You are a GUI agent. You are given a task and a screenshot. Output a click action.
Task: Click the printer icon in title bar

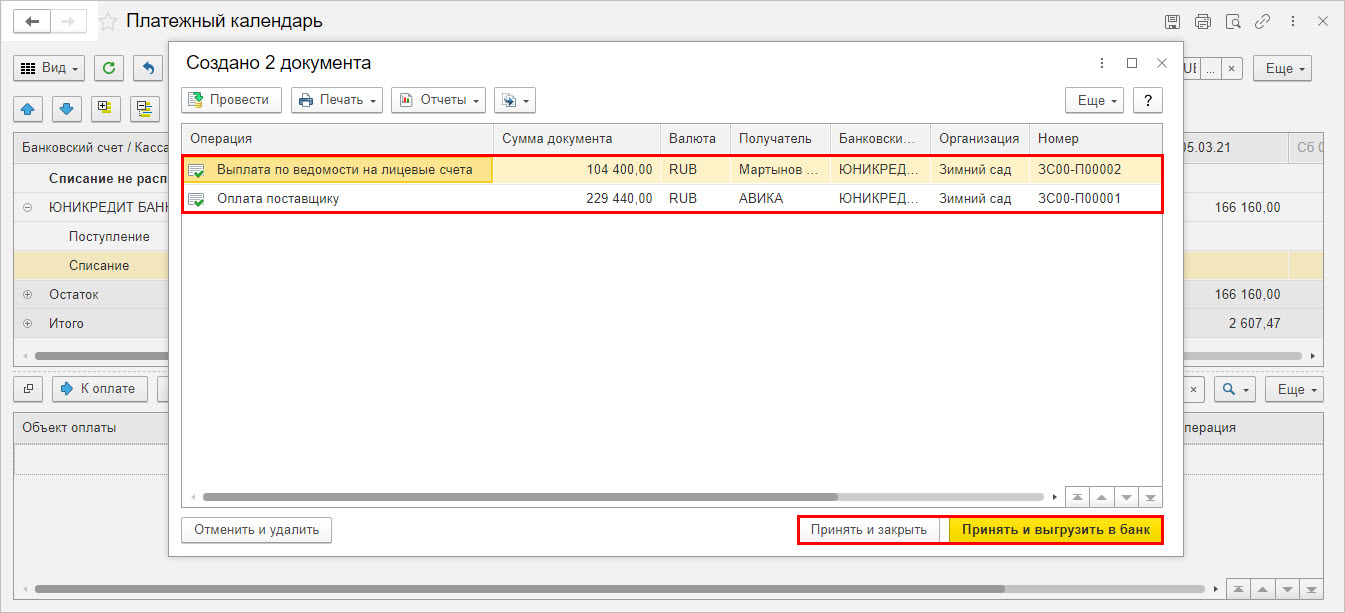[1203, 21]
